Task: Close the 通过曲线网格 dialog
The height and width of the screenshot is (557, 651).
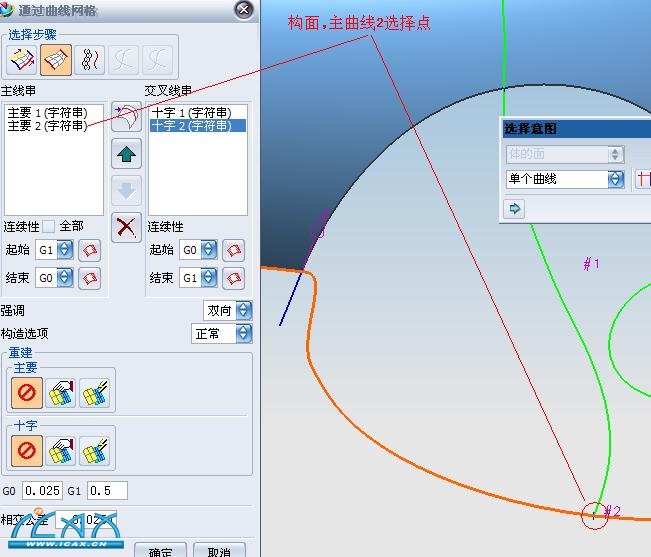Action: pos(244,9)
